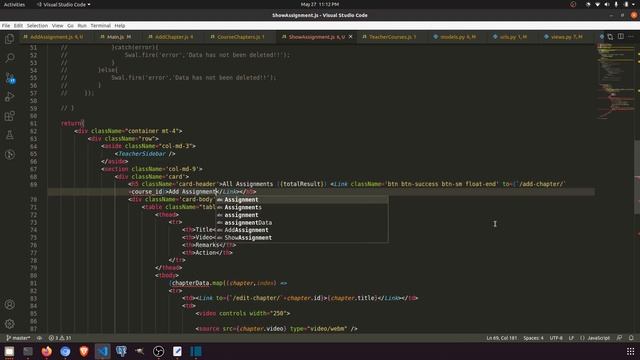This screenshot has height=360, width=640.
Task: Open the Go menu
Action: click(70, 25)
